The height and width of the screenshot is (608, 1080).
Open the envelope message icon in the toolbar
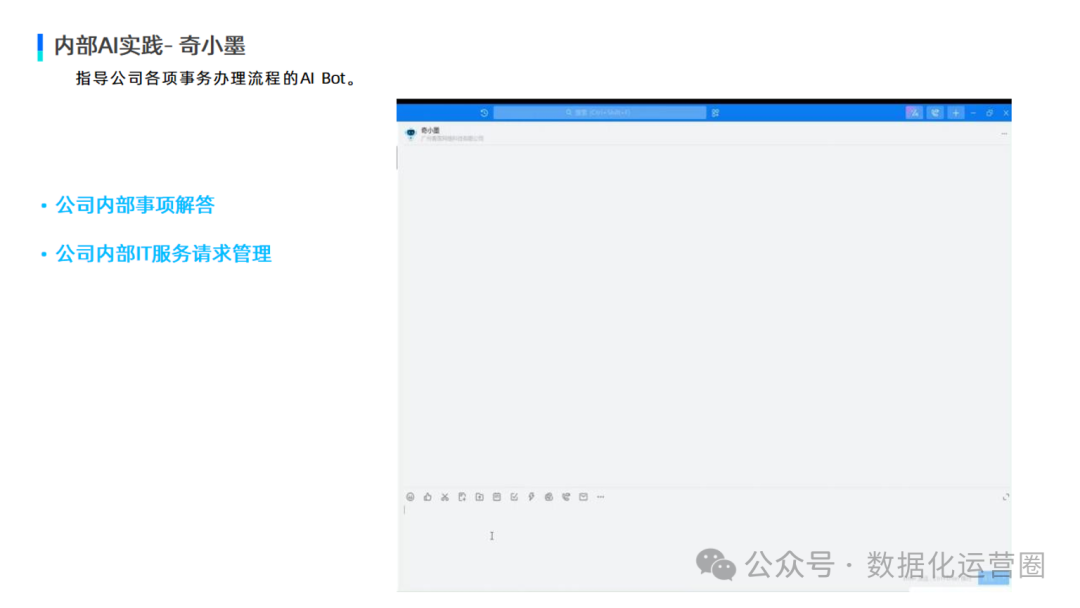tap(583, 497)
